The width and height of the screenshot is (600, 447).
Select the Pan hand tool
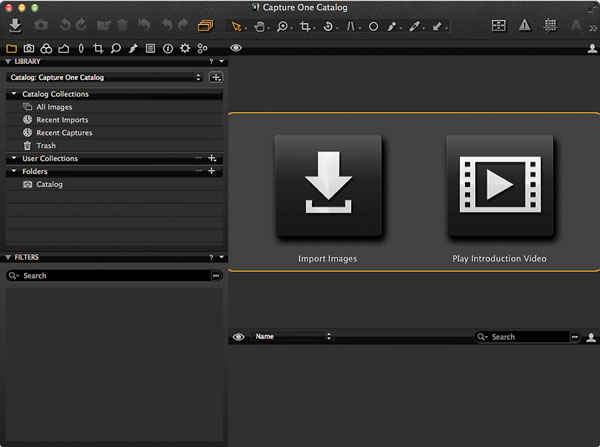point(260,26)
